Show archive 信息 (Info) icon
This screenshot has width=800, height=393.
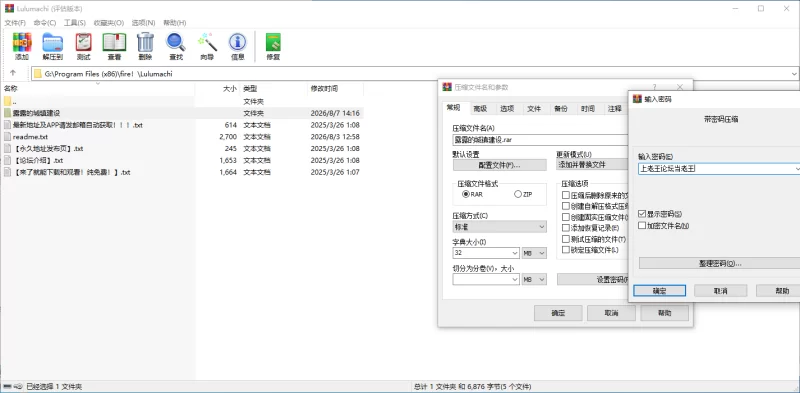[237, 46]
